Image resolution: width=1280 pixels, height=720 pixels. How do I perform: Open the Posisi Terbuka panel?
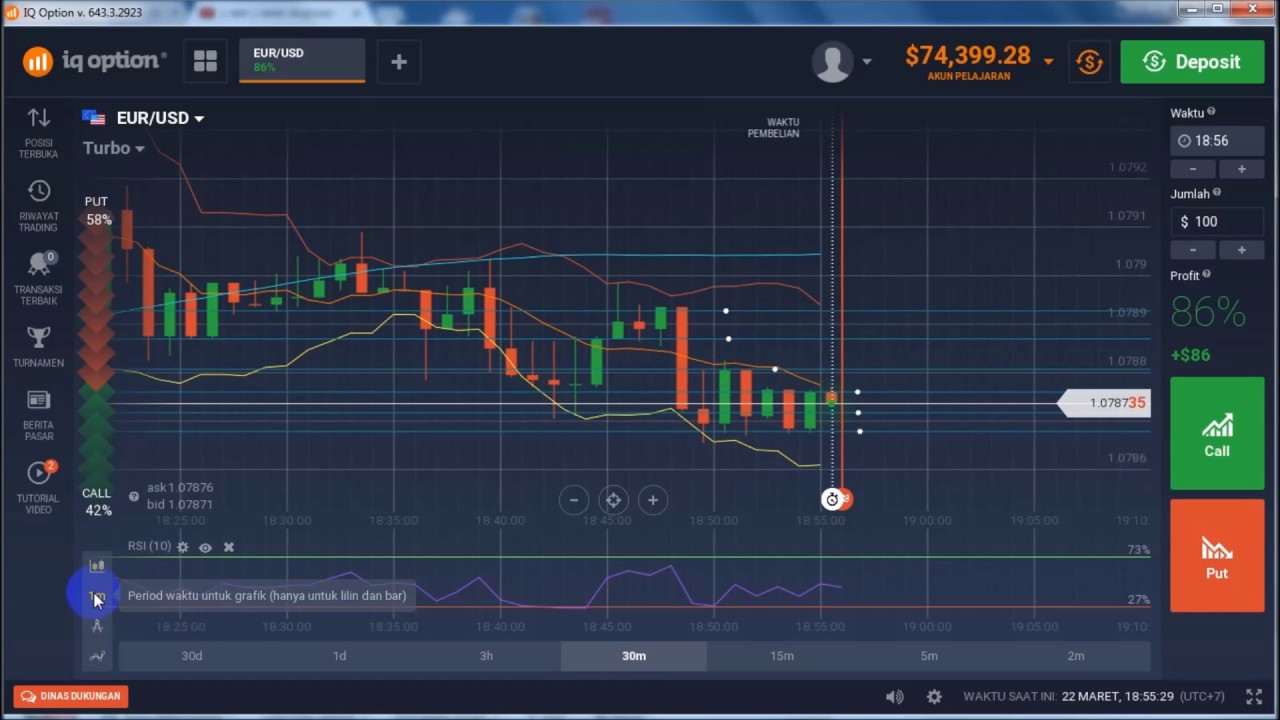click(x=38, y=132)
